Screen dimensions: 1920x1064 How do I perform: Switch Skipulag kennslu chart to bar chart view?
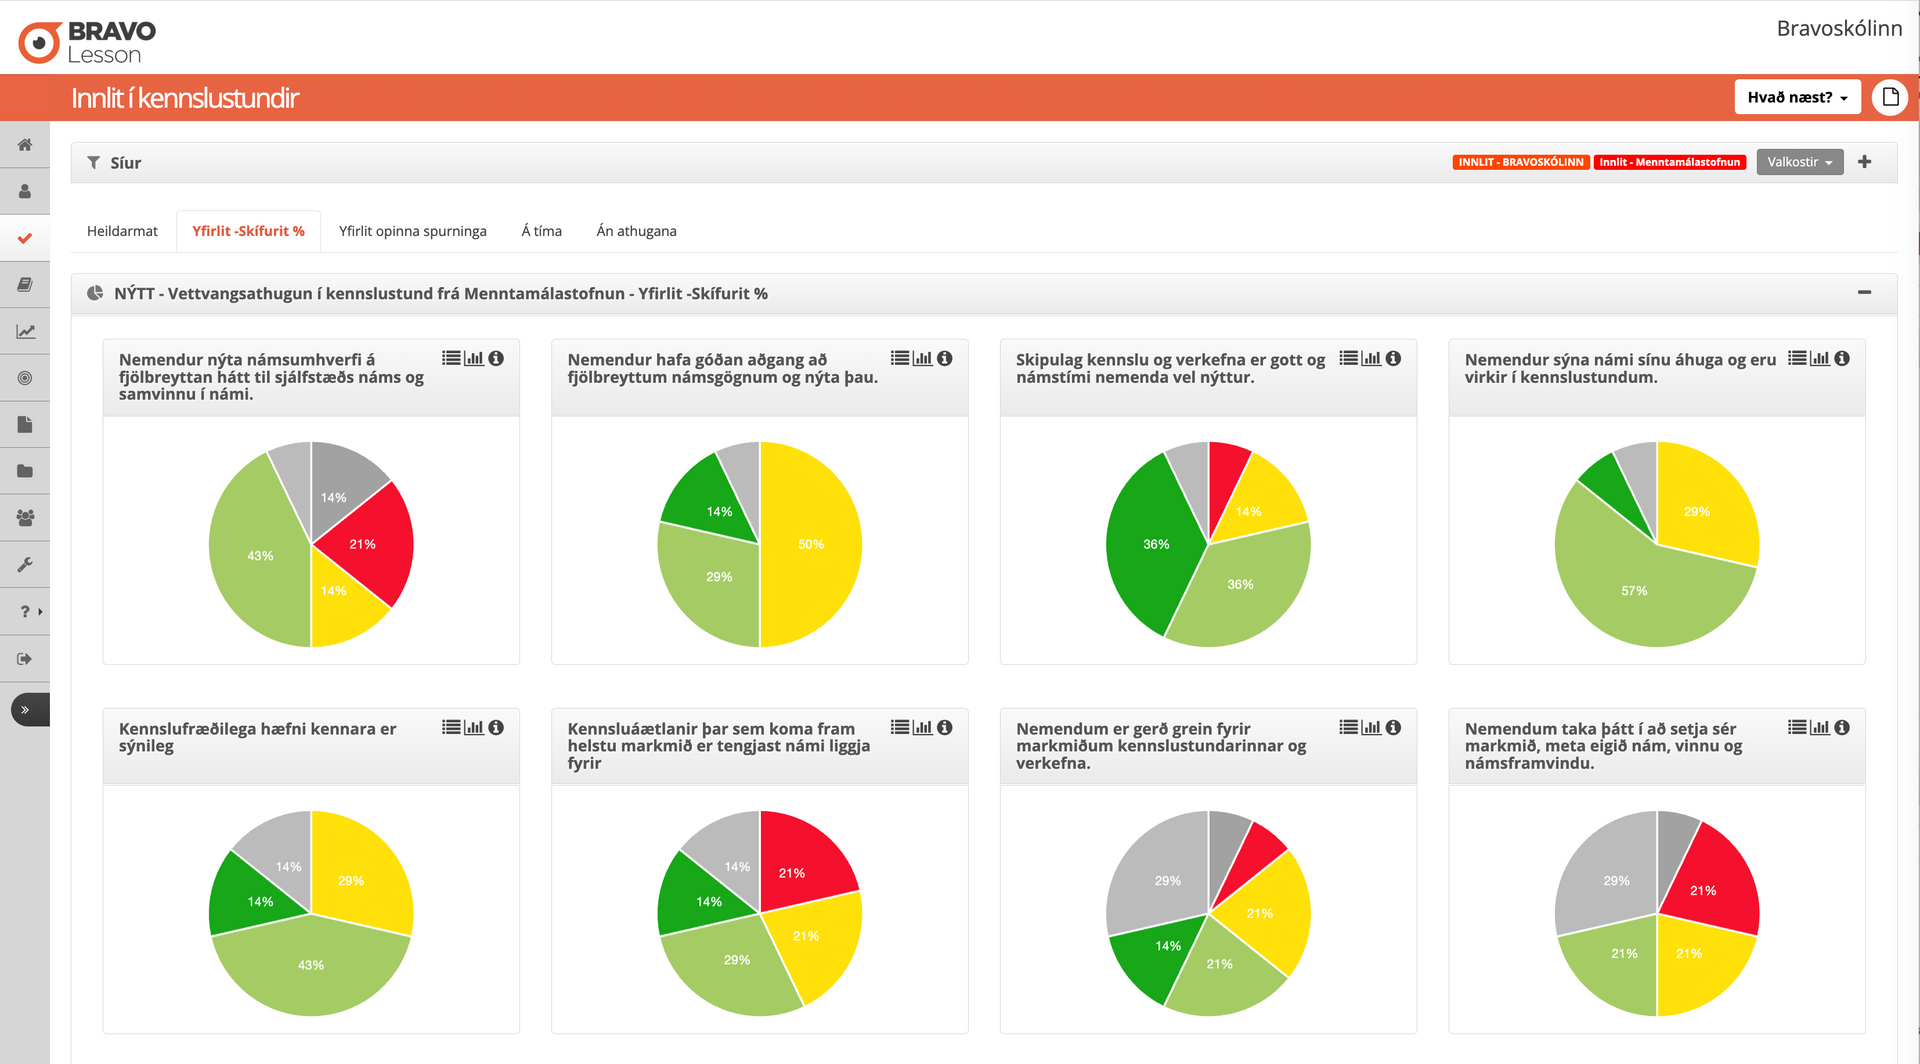(x=1371, y=358)
